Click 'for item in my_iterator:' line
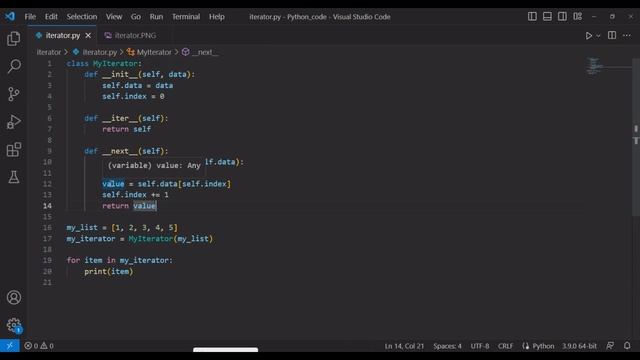This screenshot has height=360, width=640. 120,260
